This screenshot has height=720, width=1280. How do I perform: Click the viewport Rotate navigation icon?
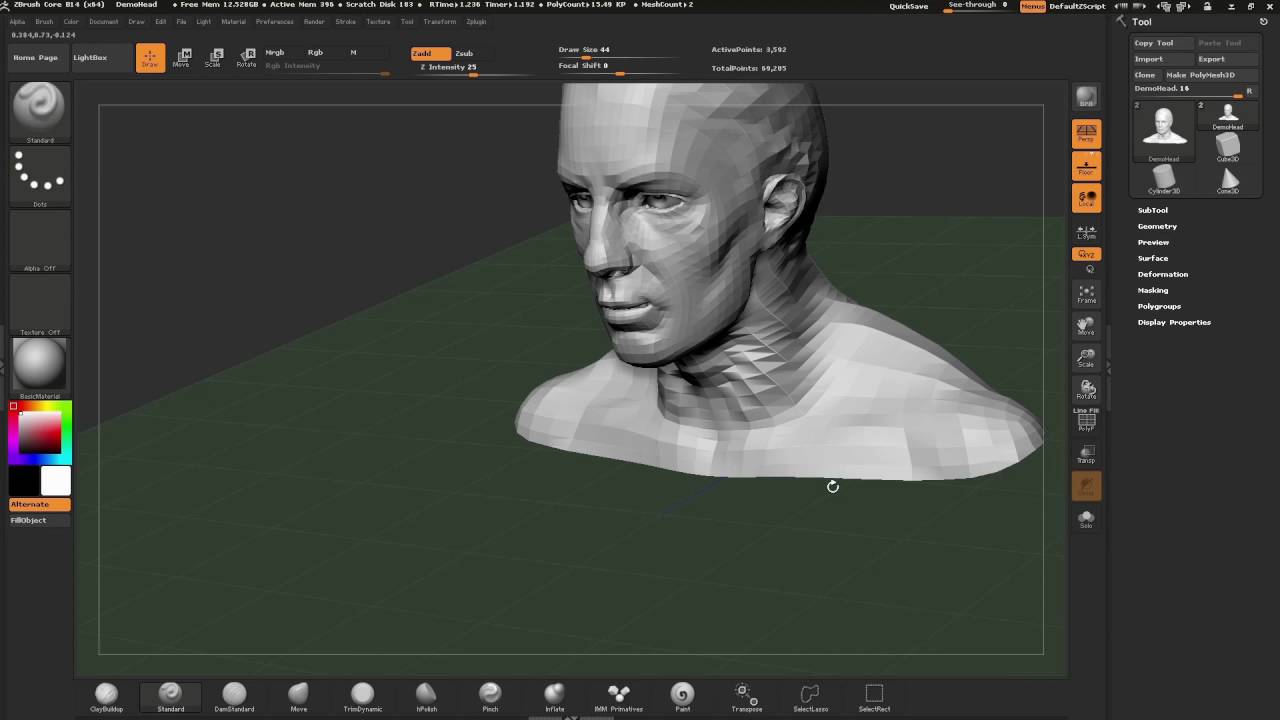click(x=1086, y=390)
